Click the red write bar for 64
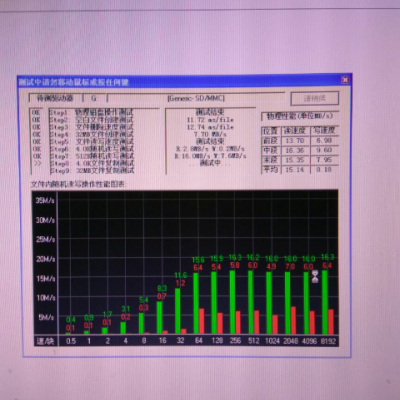400x400 pixels. pos(202,321)
